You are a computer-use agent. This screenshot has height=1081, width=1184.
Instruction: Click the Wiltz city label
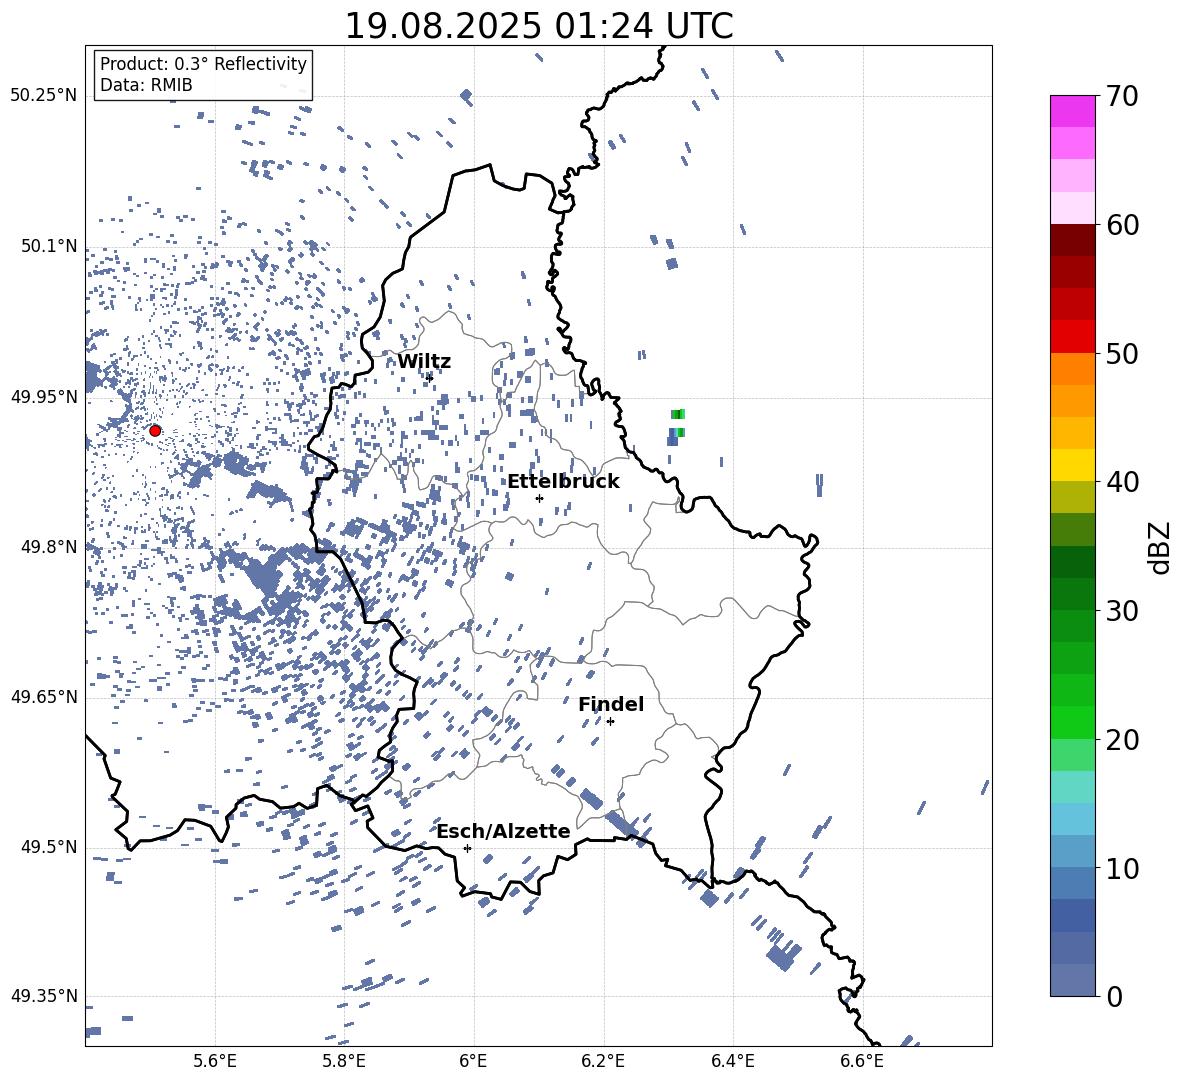424,361
